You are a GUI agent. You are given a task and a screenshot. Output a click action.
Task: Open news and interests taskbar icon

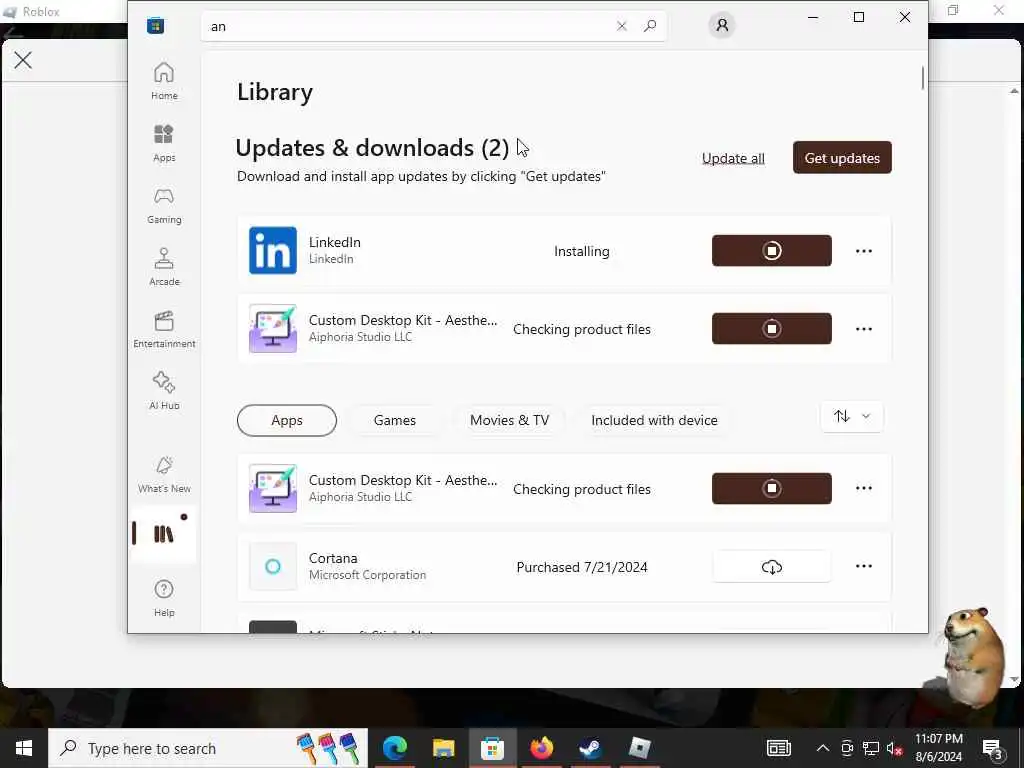(x=778, y=748)
